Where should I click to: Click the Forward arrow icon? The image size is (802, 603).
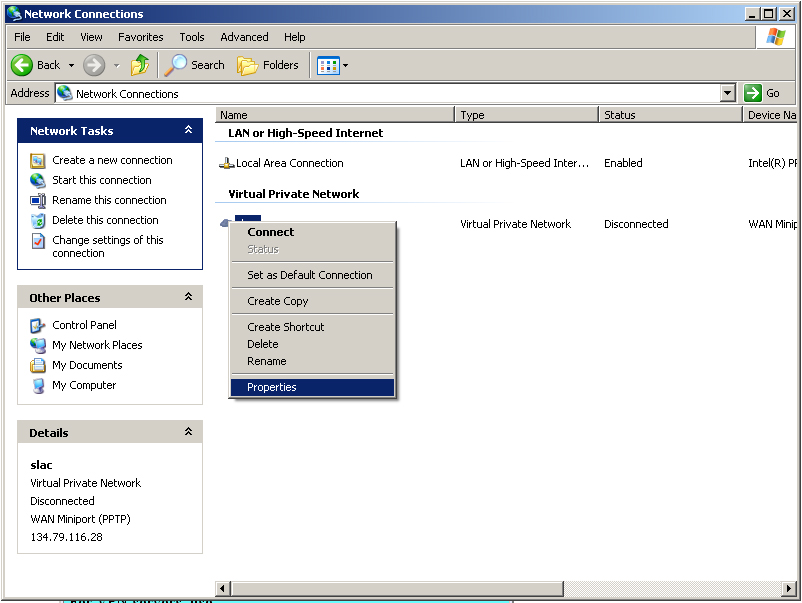click(x=94, y=65)
